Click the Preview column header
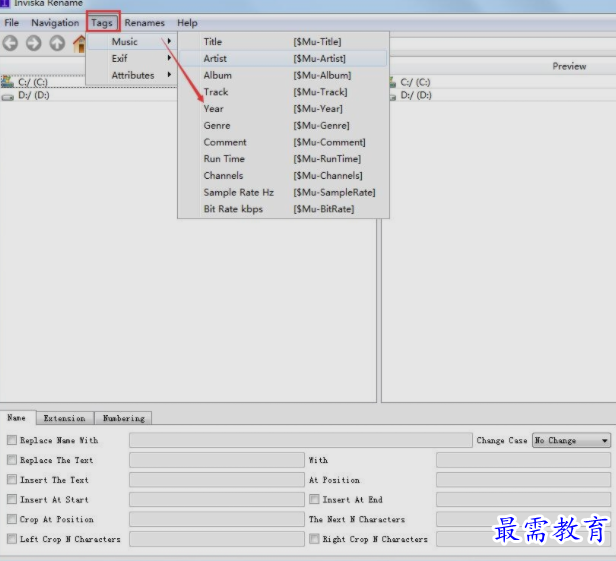Image resolution: width=616 pixels, height=561 pixels. [x=569, y=66]
